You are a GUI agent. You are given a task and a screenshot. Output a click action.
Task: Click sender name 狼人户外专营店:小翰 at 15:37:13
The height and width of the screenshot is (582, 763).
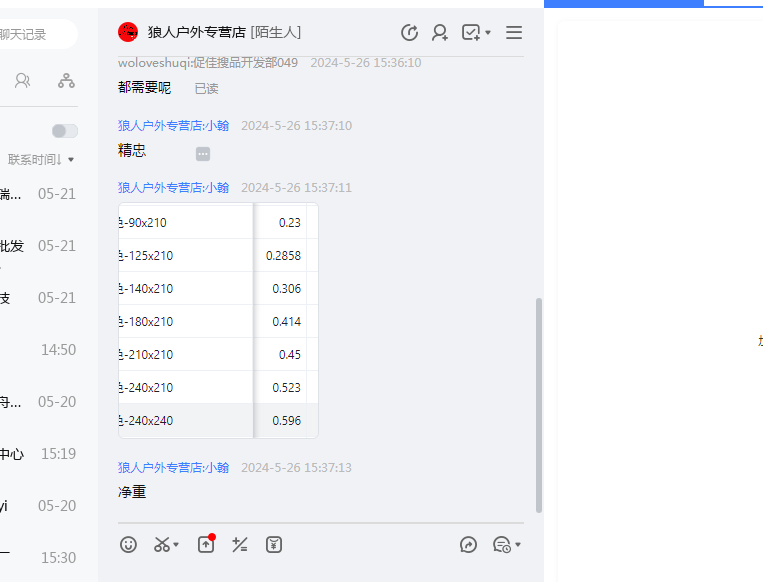(x=173, y=467)
